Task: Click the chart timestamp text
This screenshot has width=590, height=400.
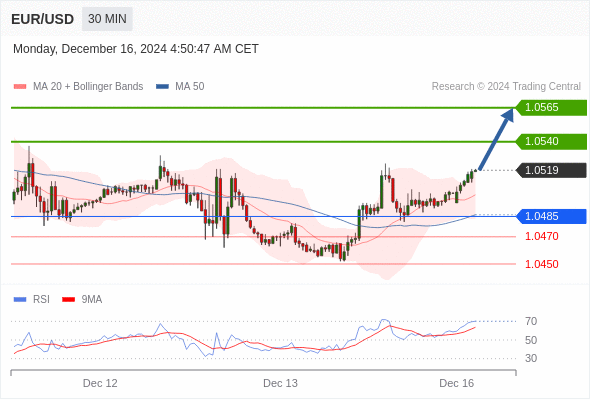Action: pos(136,49)
